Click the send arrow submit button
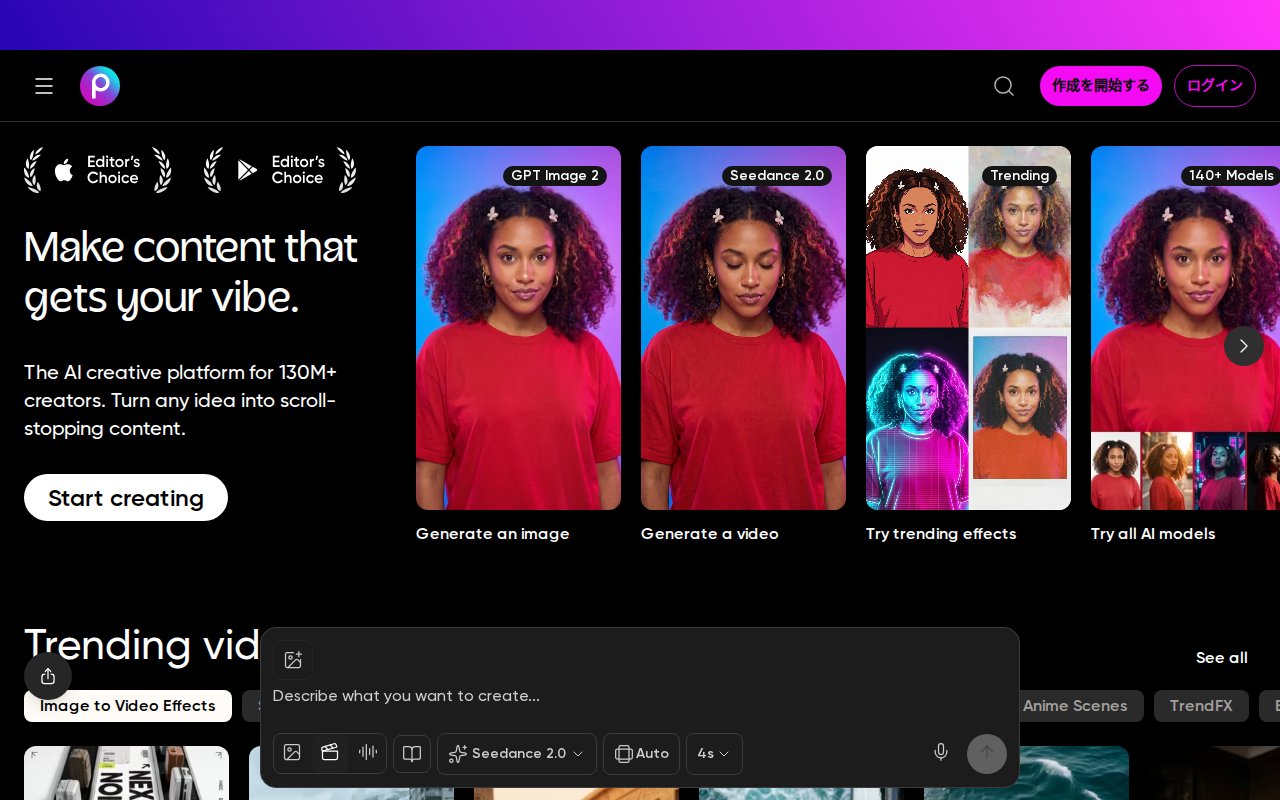The width and height of the screenshot is (1280, 800). [987, 753]
